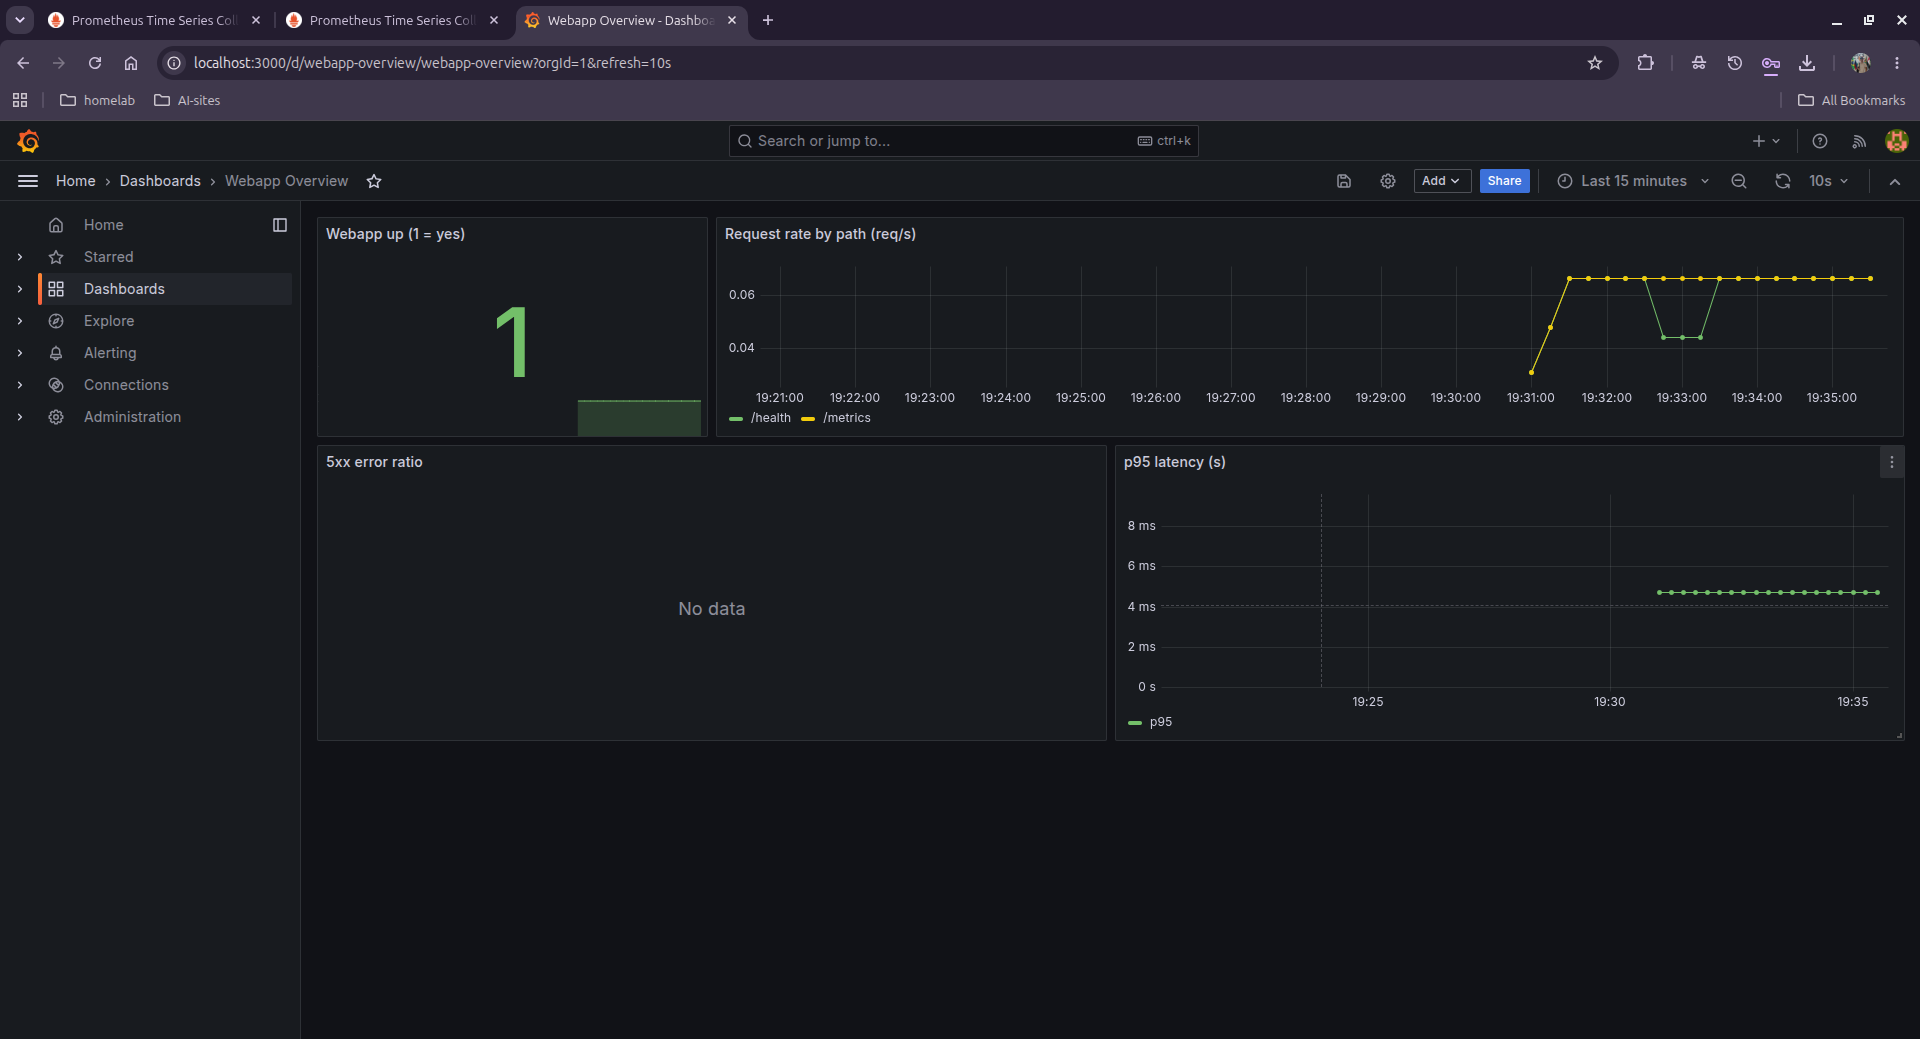
Task: Open a new browser tab
Action: point(768,20)
